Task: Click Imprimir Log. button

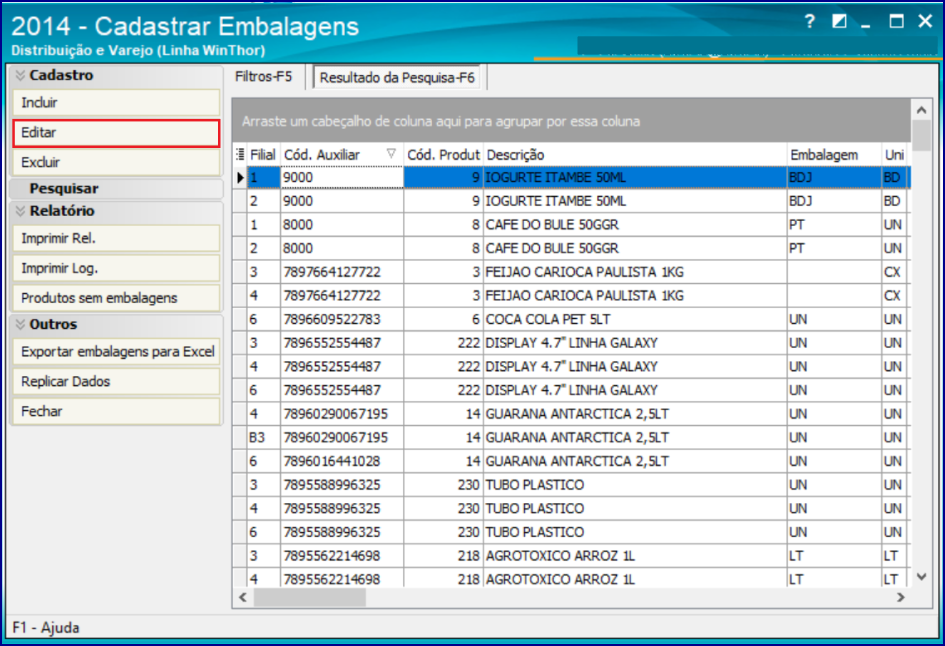Action: (116, 268)
